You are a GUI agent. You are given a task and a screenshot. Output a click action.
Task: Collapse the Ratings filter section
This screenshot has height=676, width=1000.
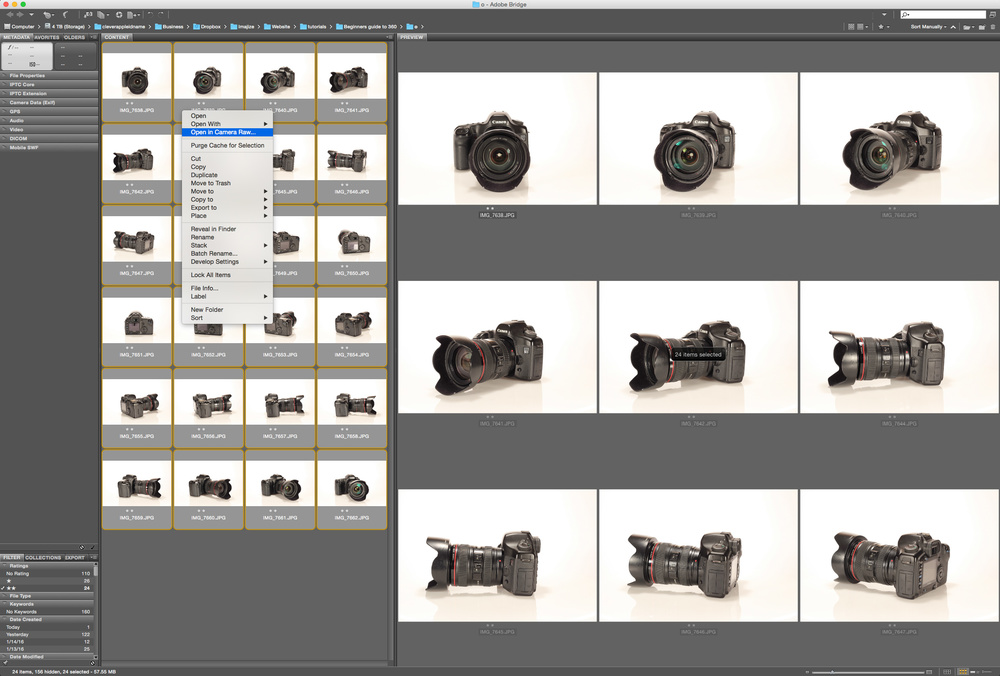click(6, 566)
